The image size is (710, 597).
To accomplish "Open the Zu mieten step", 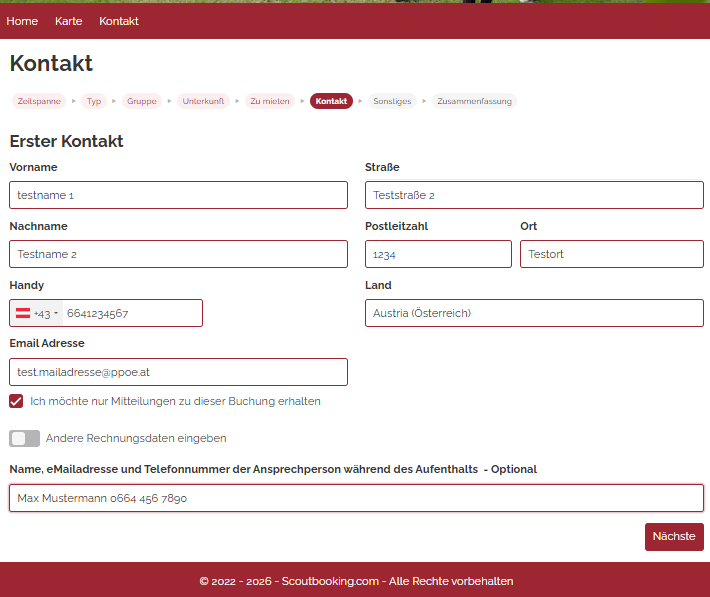I will click(270, 101).
